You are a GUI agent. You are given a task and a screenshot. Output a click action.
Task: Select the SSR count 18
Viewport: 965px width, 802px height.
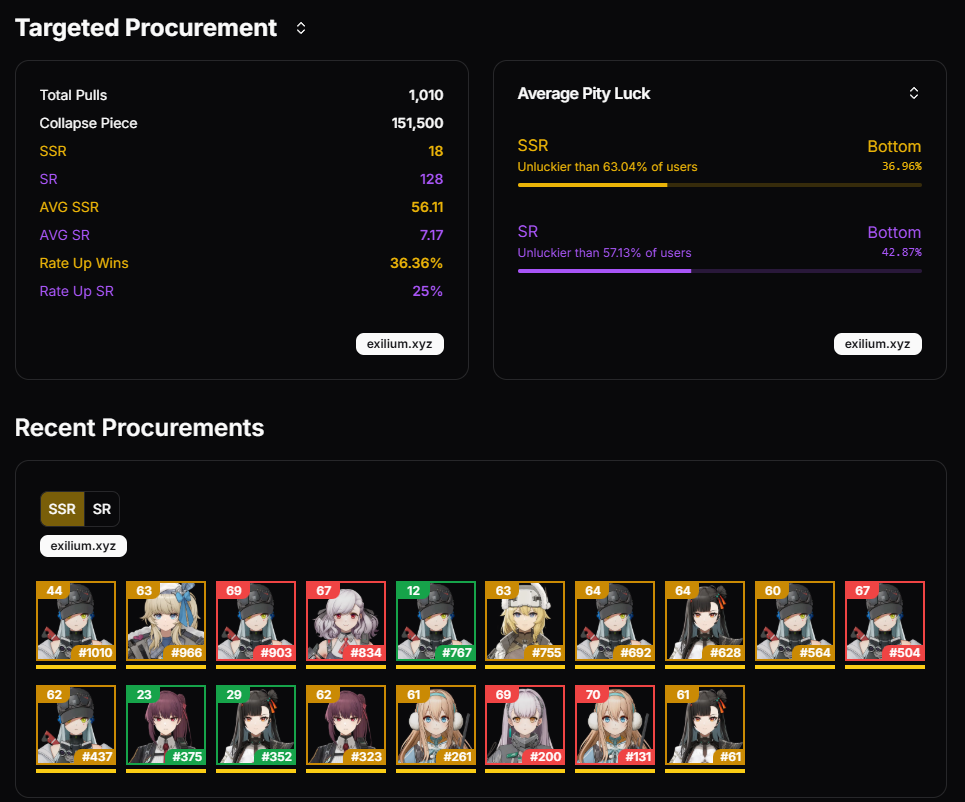click(436, 151)
